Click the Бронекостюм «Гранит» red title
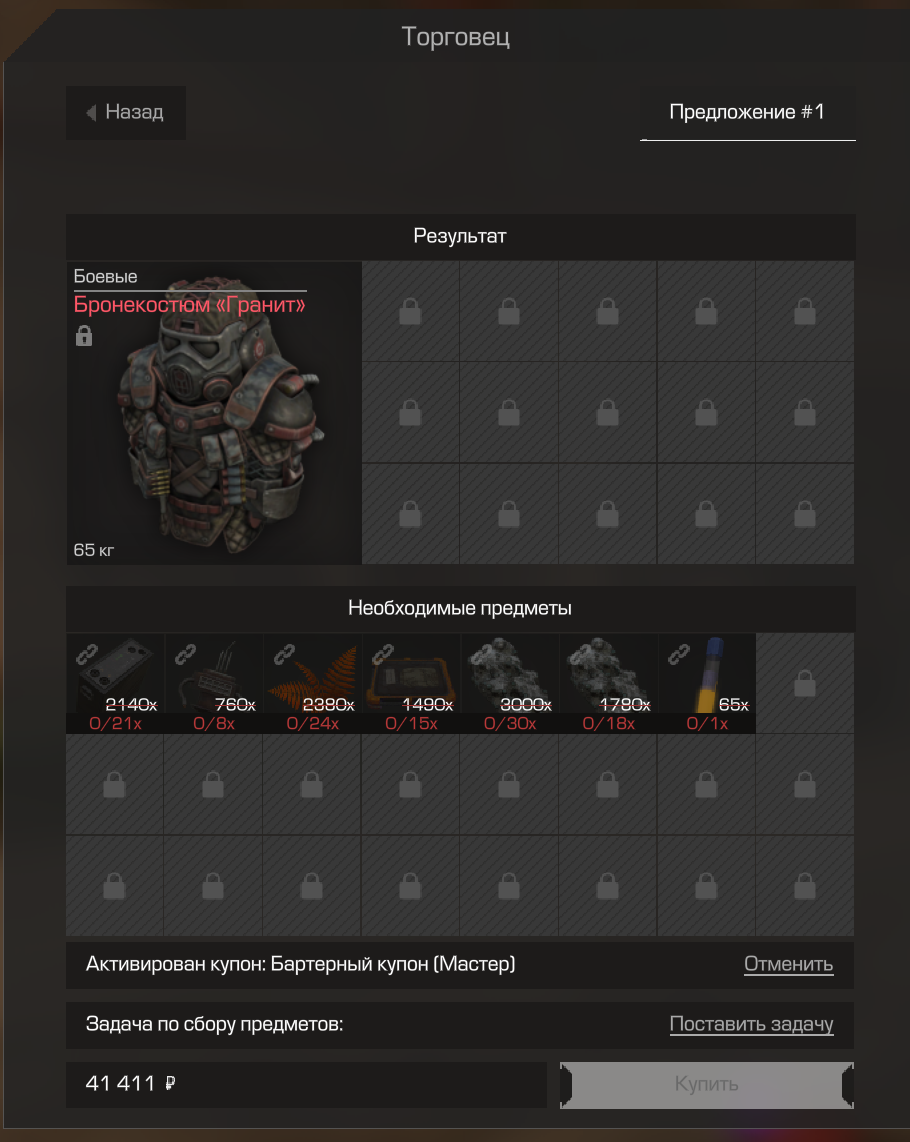The image size is (910, 1142). click(189, 304)
